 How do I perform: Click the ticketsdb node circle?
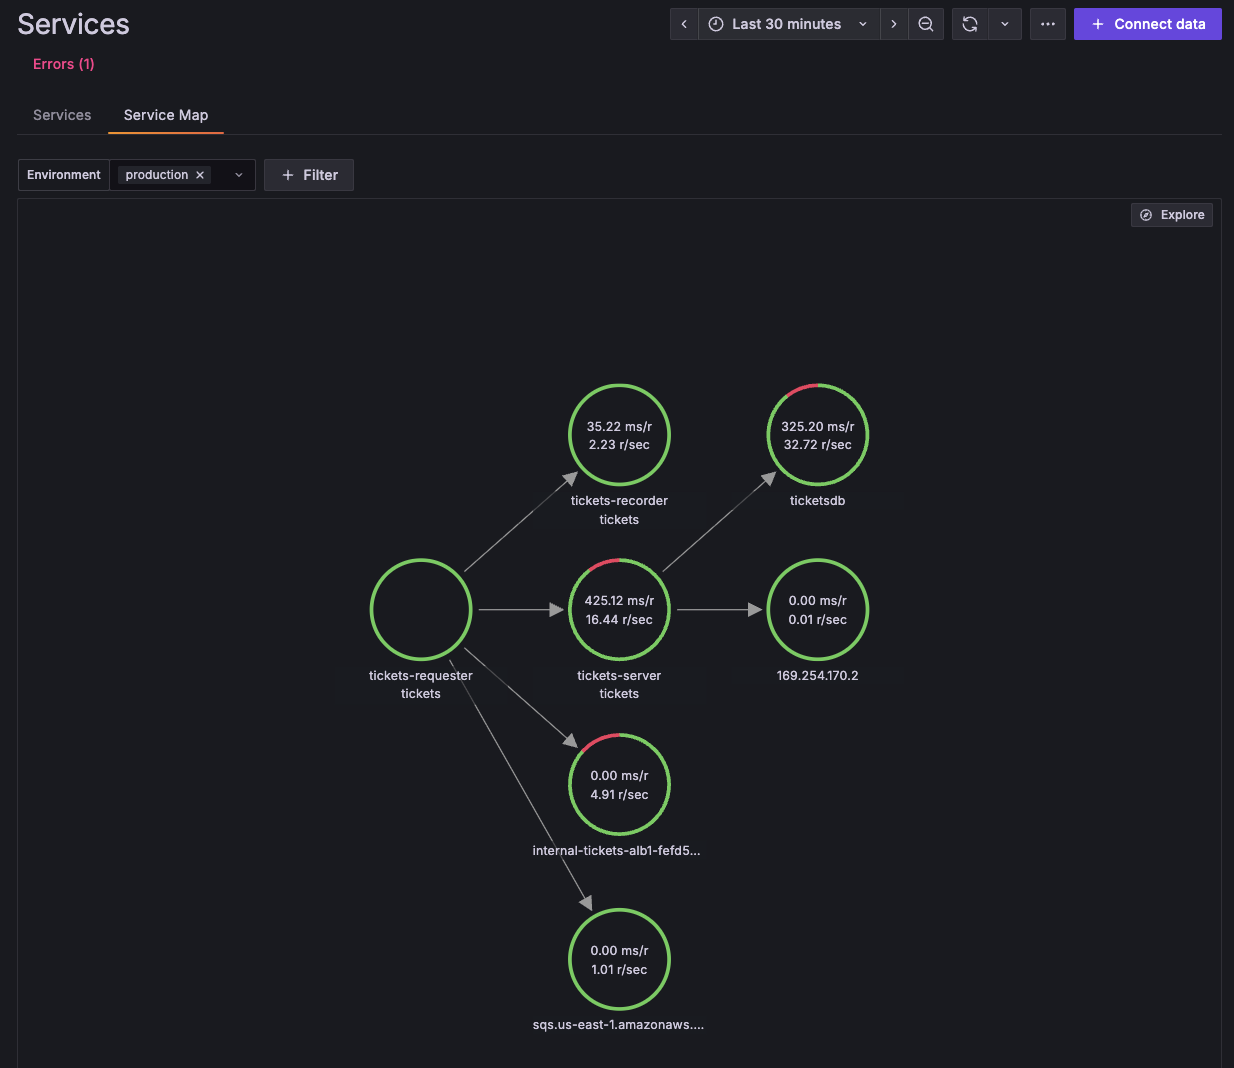[817, 435]
